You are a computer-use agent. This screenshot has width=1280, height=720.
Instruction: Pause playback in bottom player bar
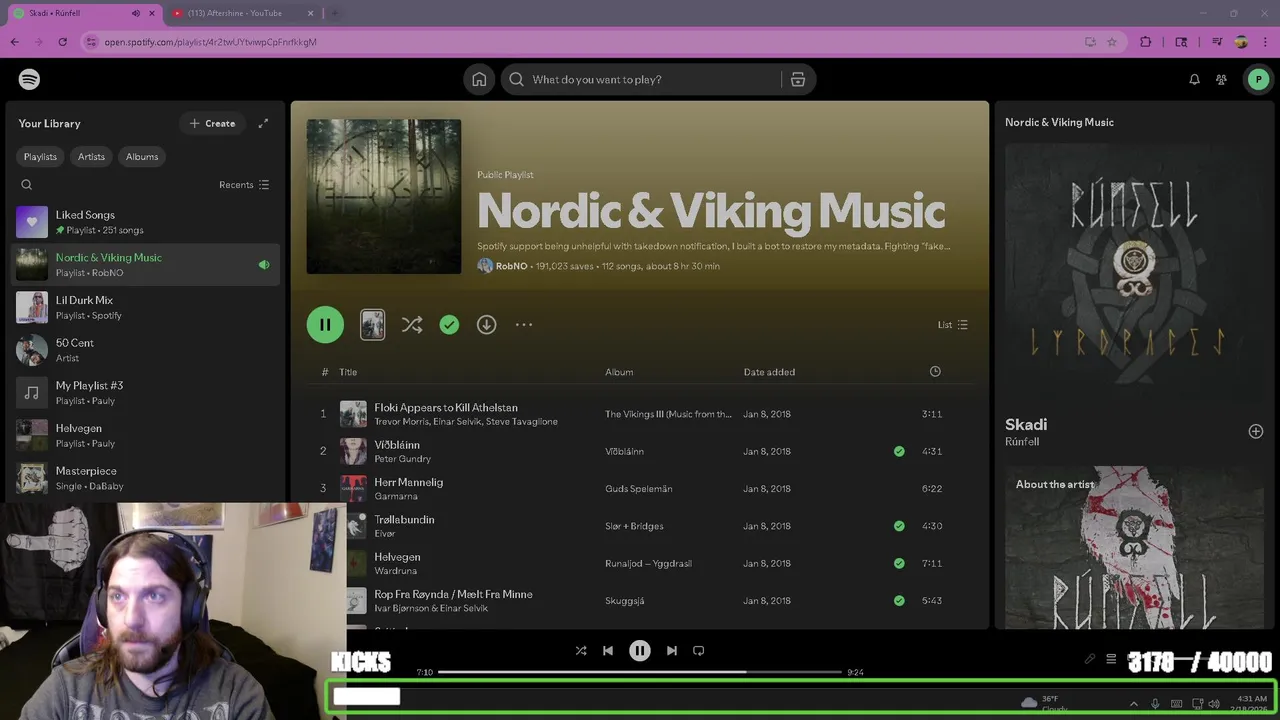pos(640,650)
